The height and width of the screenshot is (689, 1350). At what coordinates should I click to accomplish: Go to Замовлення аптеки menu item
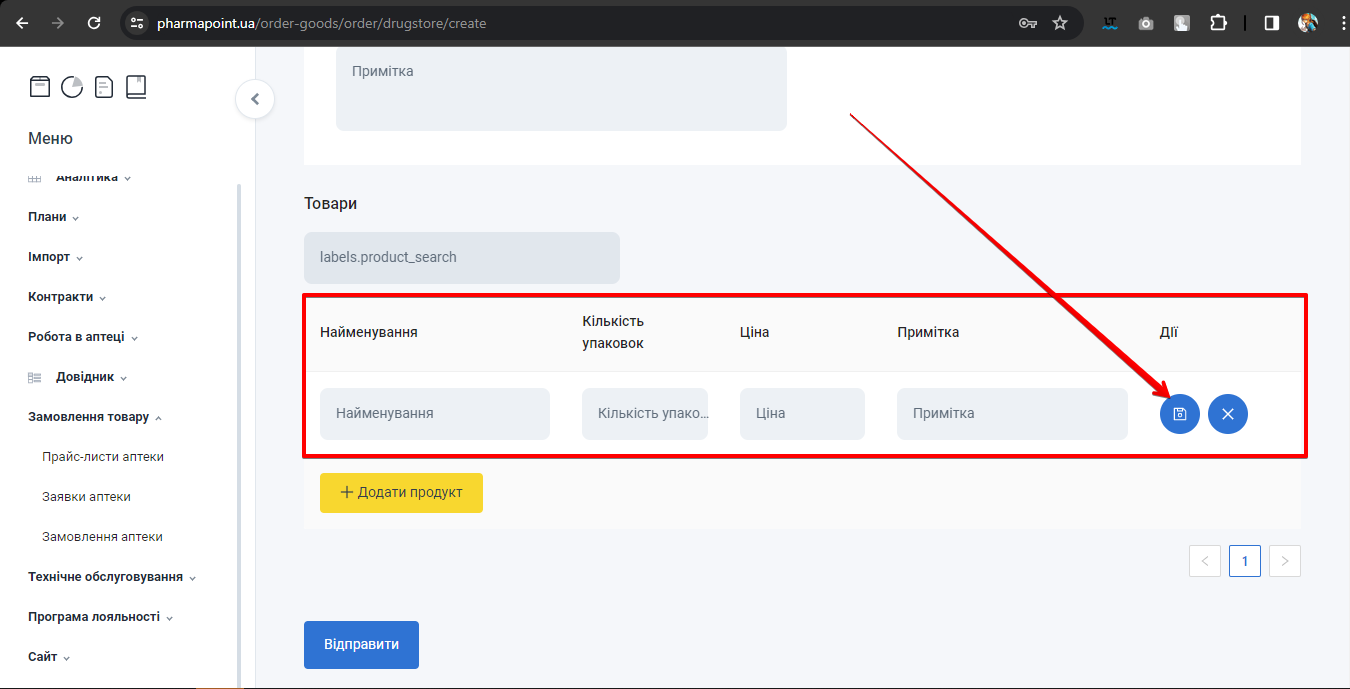coord(102,537)
